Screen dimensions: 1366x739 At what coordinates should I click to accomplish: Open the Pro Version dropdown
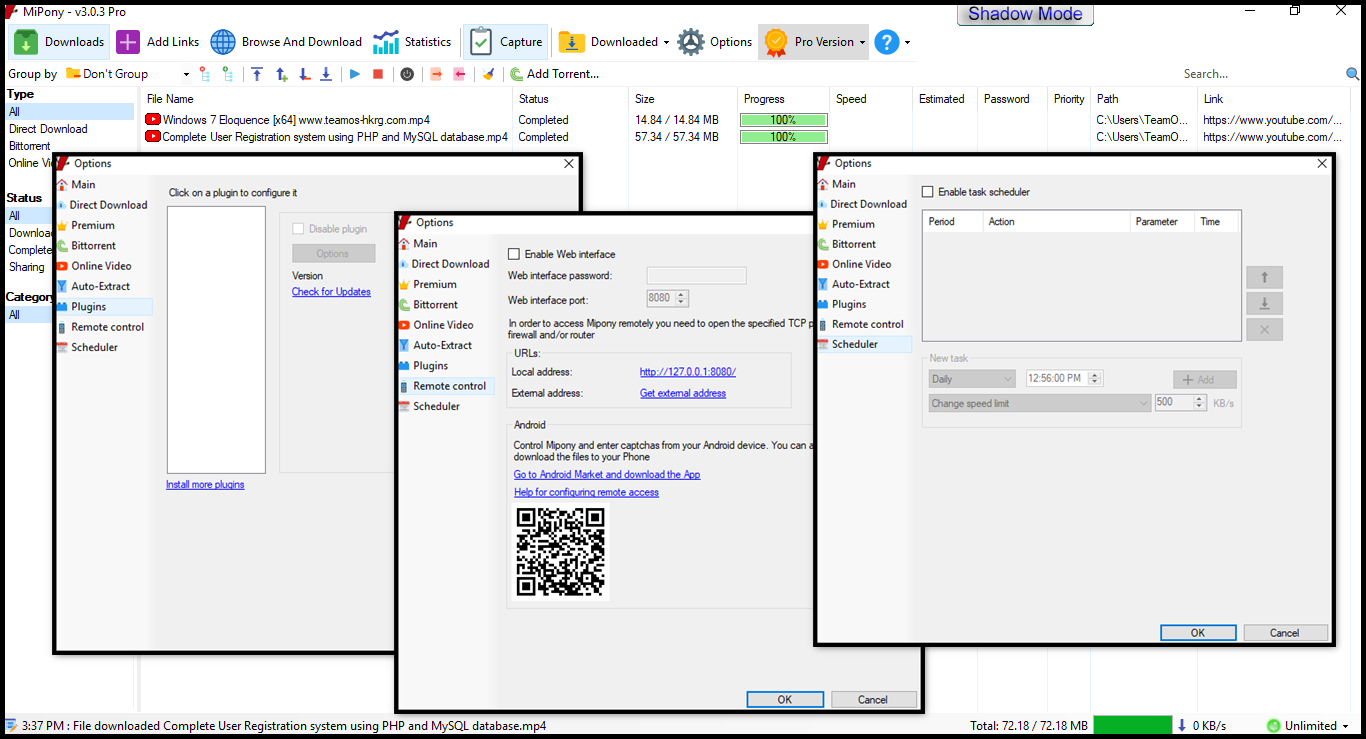813,42
